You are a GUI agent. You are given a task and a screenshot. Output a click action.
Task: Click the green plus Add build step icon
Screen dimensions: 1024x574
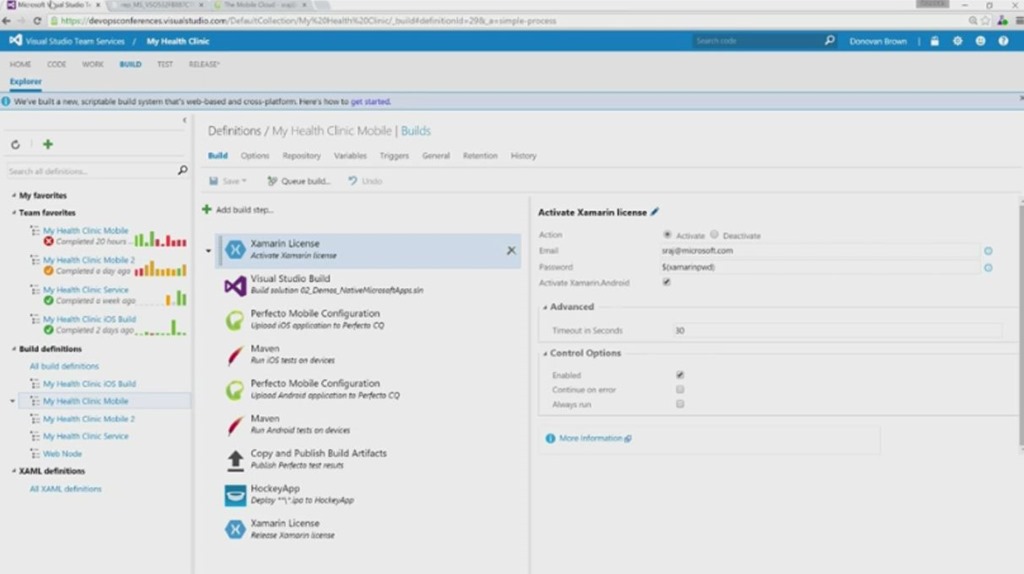[x=206, y=209]
